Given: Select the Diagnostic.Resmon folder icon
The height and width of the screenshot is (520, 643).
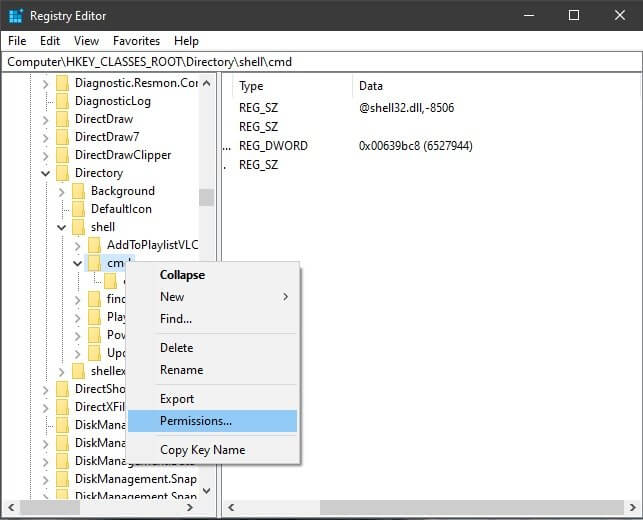Looking at the screenshot, I should pyautogui.click(x=62, y=83).
